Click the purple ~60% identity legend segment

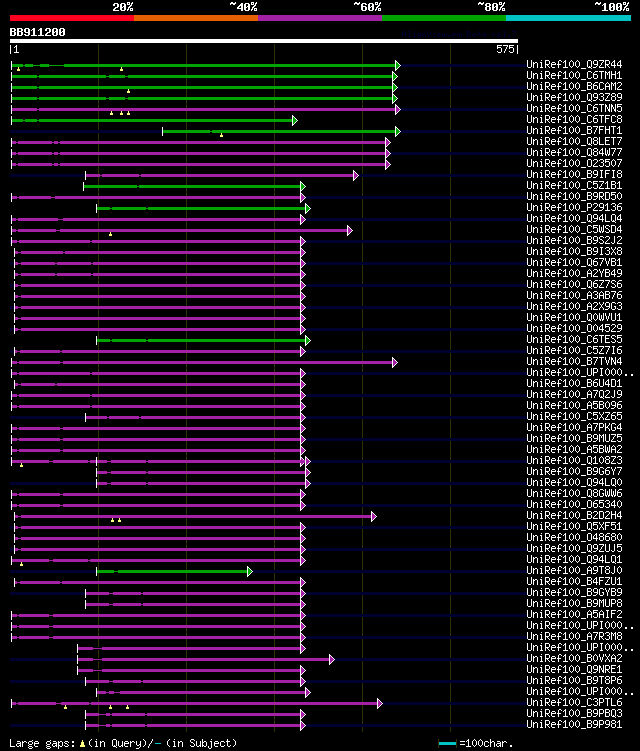pyautogui.click(x=320, y=18)
